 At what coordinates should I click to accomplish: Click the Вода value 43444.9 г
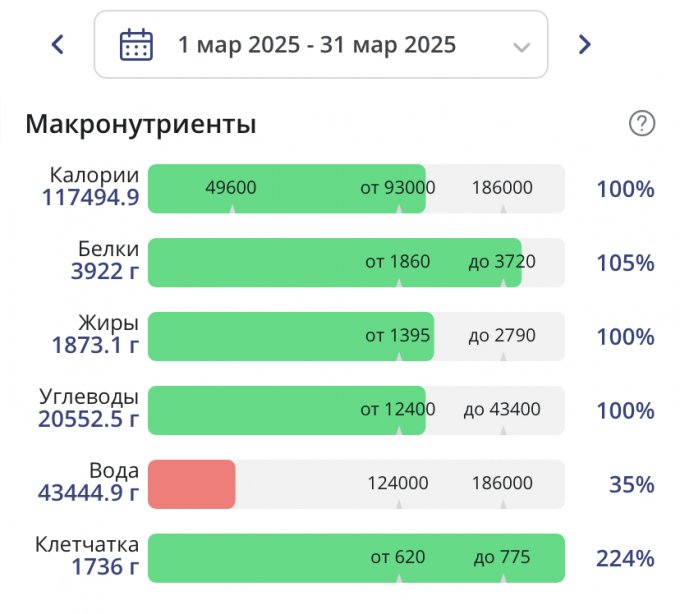[x=88, y=493]
